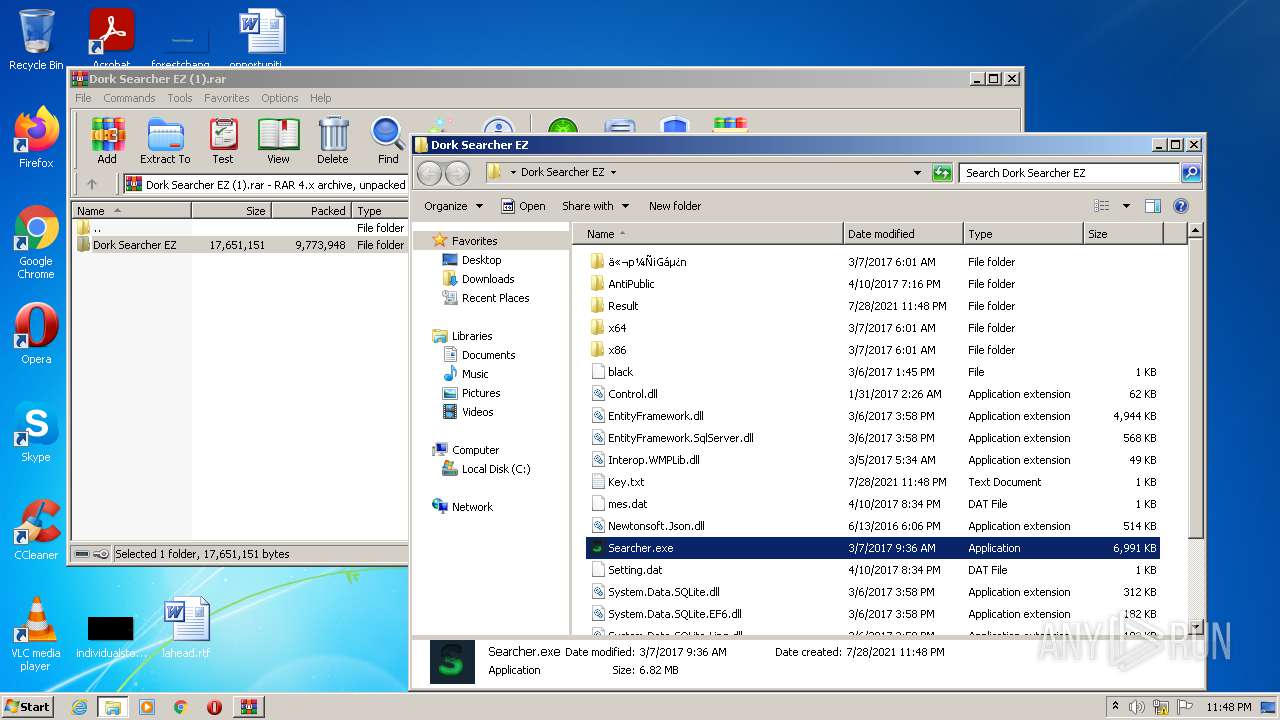1280x720 pixels.
Task: Select Pictures library in navigation pane
Action: point(481,393)
